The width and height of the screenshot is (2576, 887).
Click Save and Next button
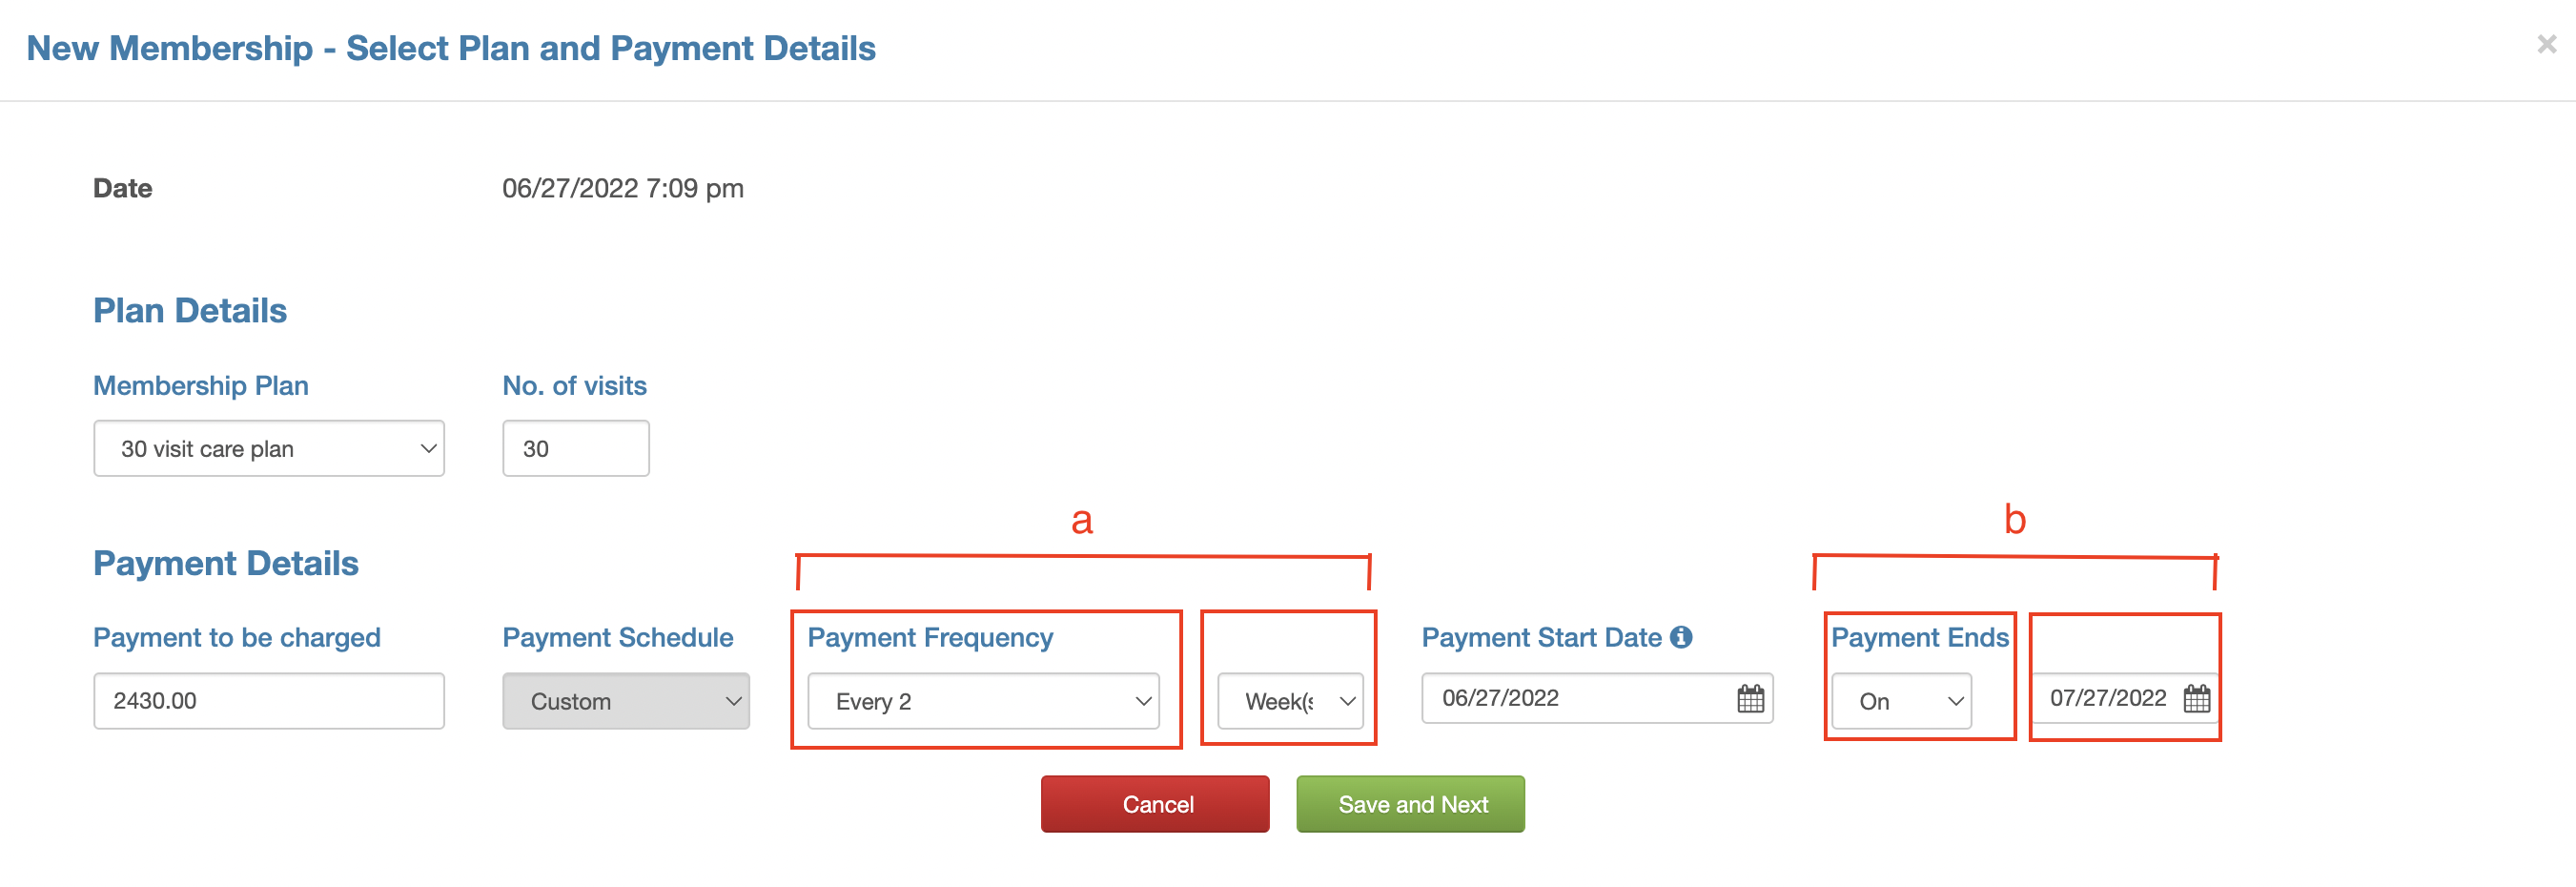point(1411,804)
